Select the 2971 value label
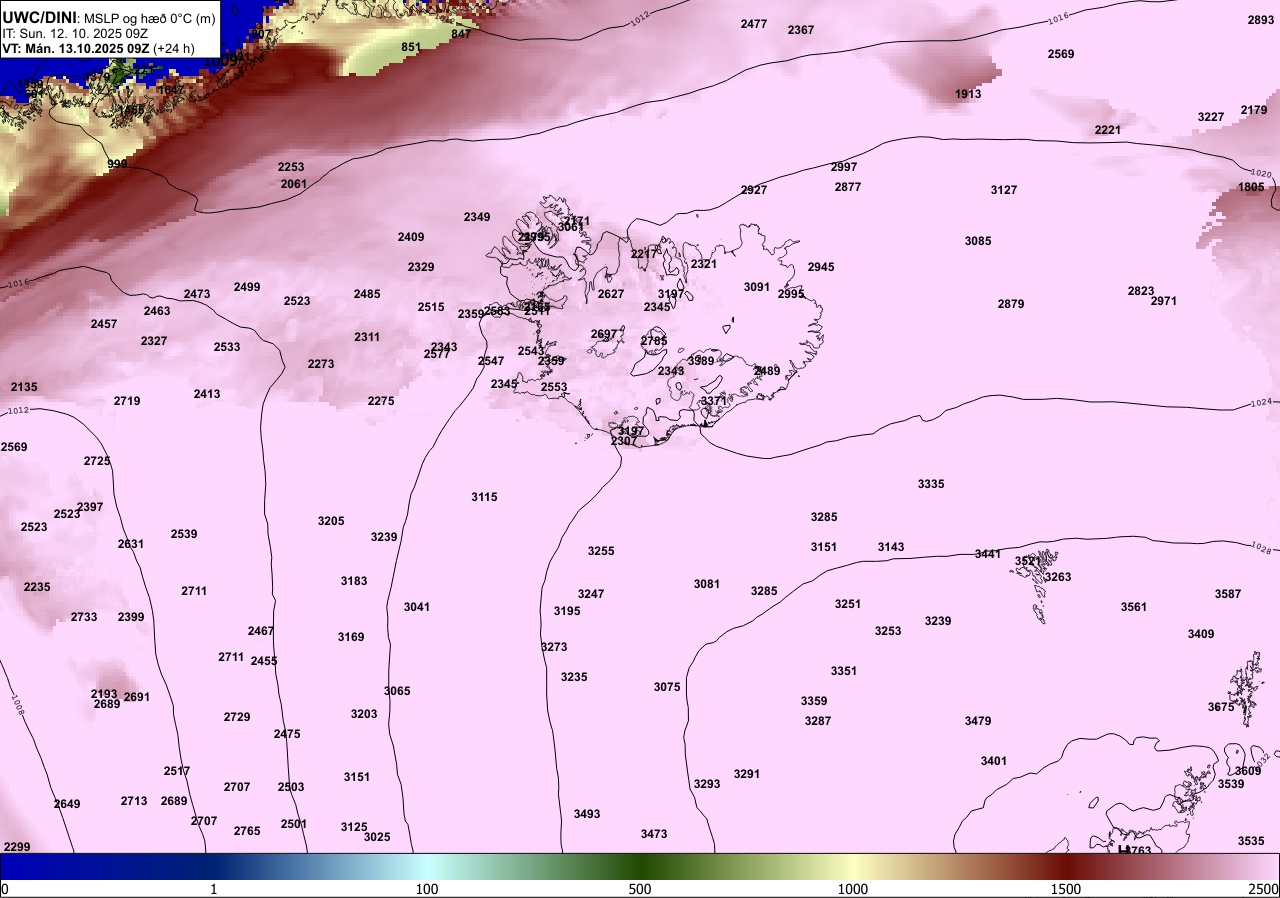Screen dimensions: 1280x898 [1164, 301]
